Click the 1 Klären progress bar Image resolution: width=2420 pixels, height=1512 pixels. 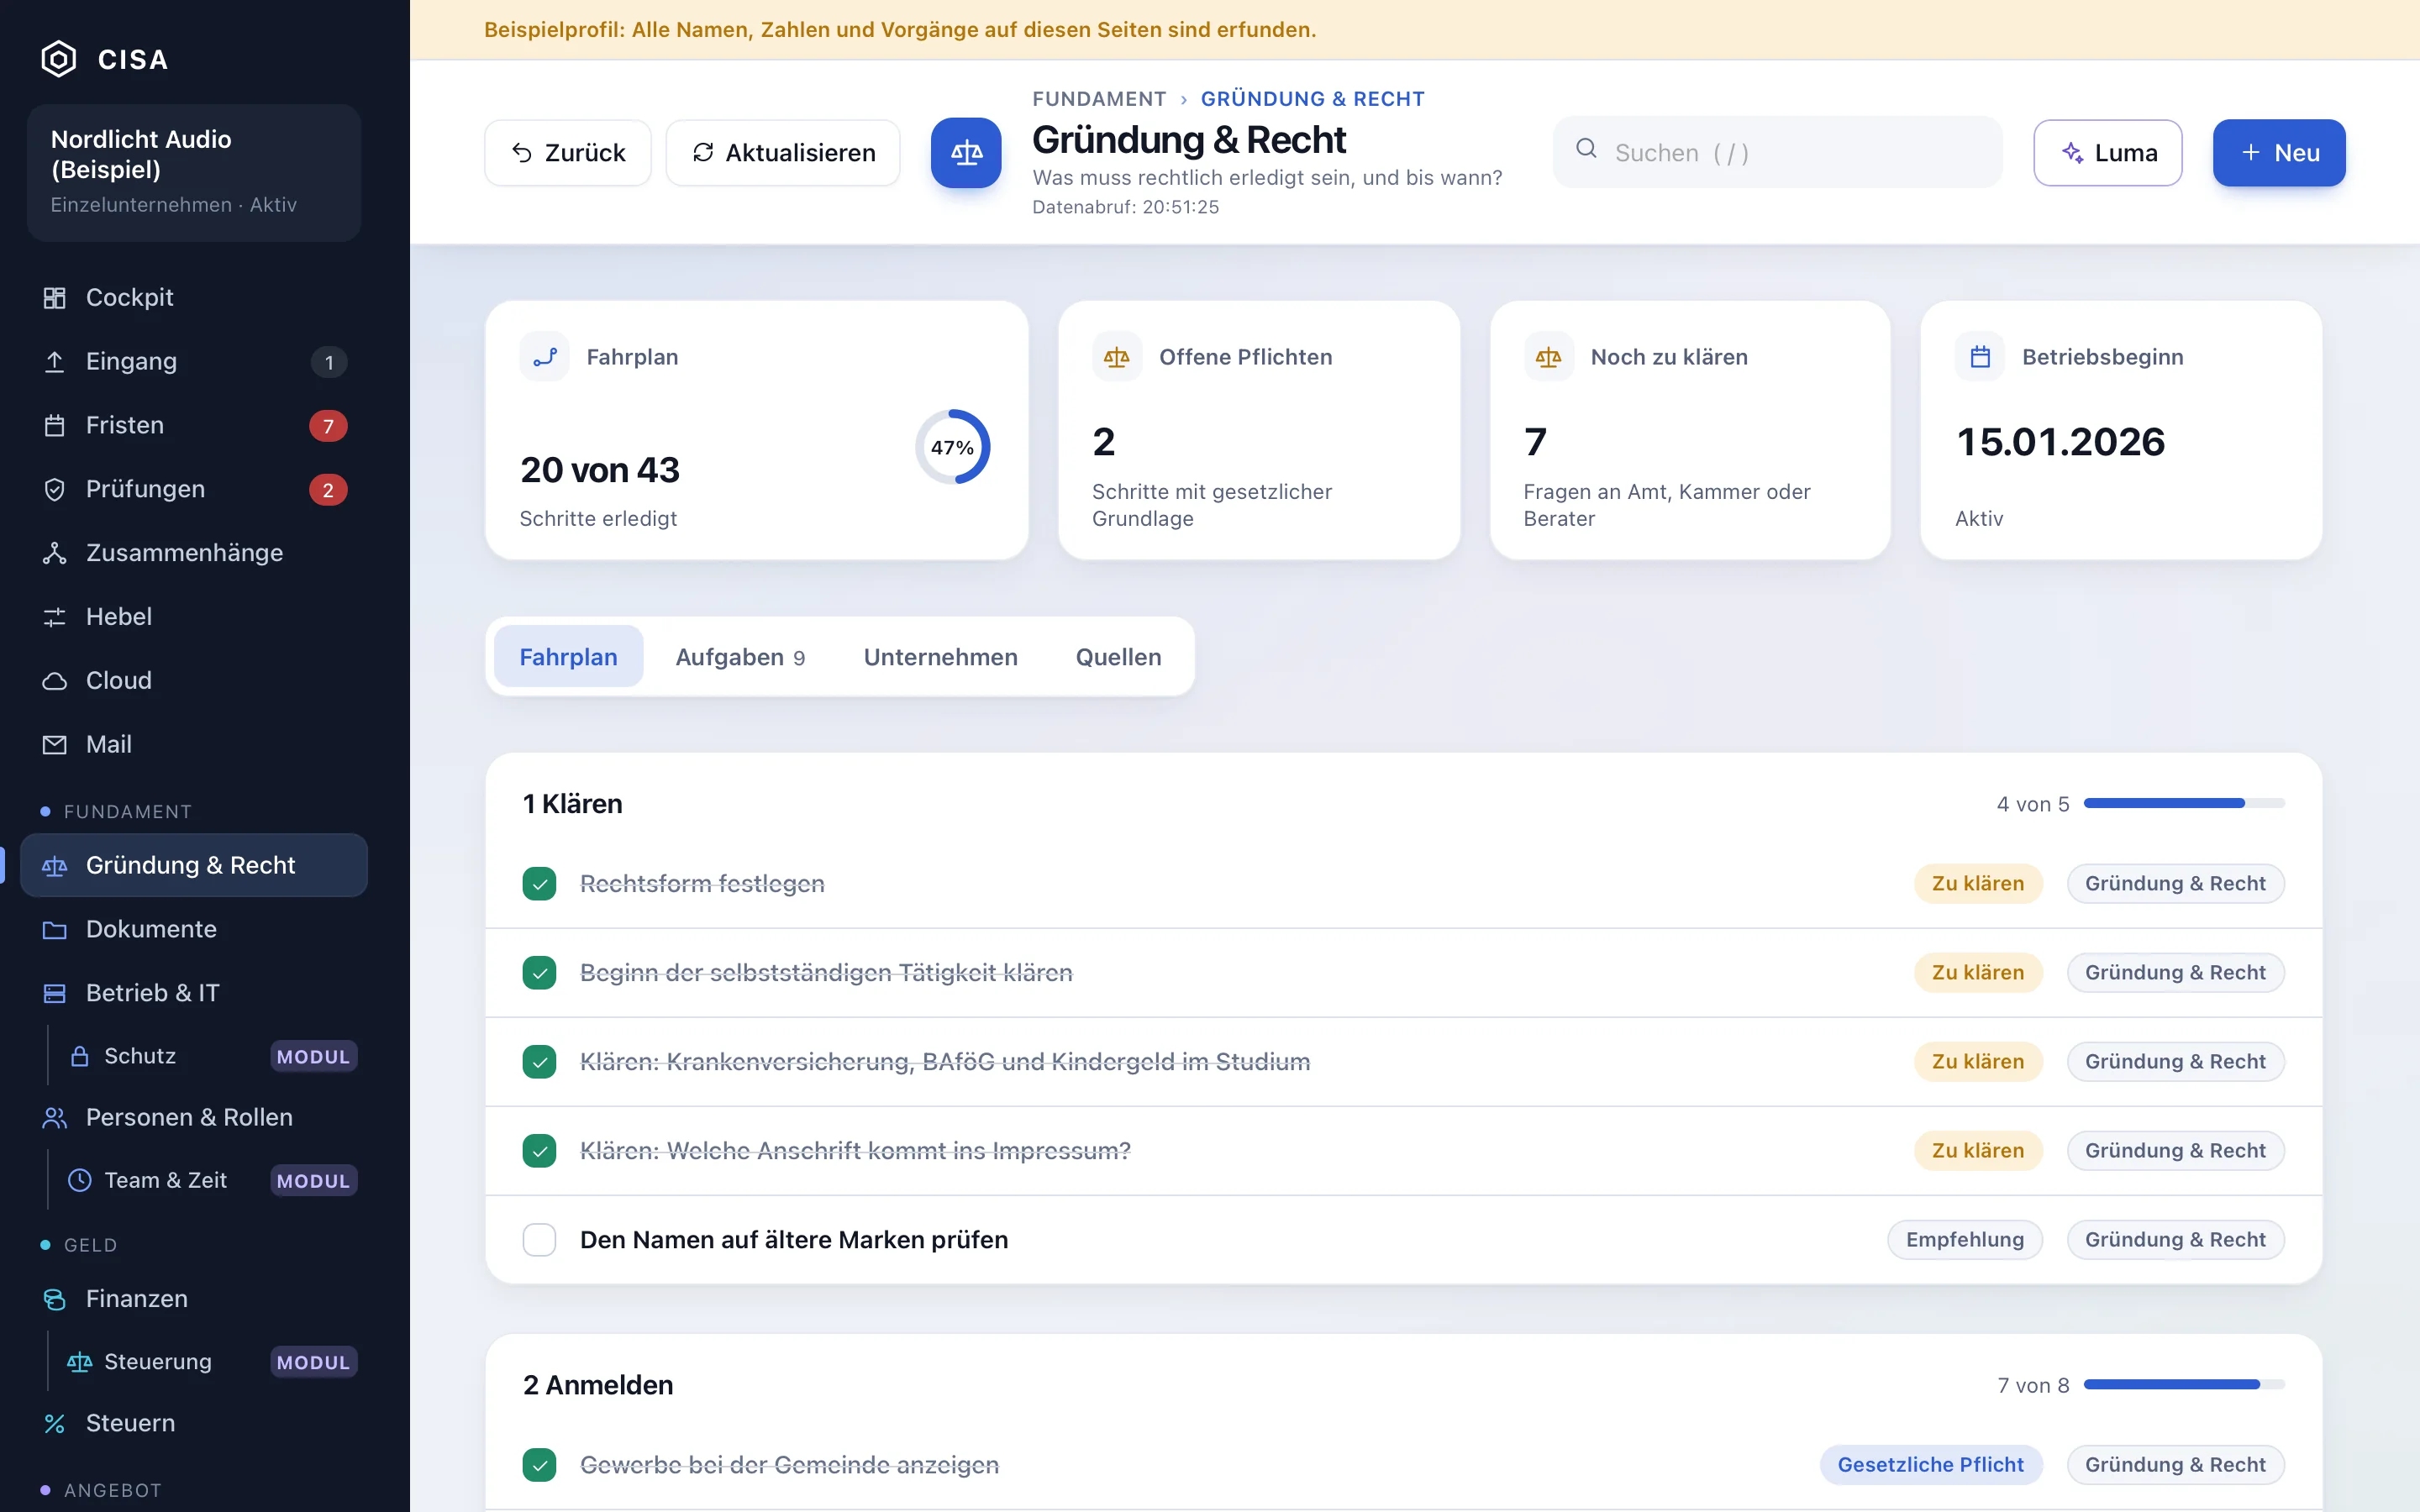pyautogui.click(x=2184, y=804)
